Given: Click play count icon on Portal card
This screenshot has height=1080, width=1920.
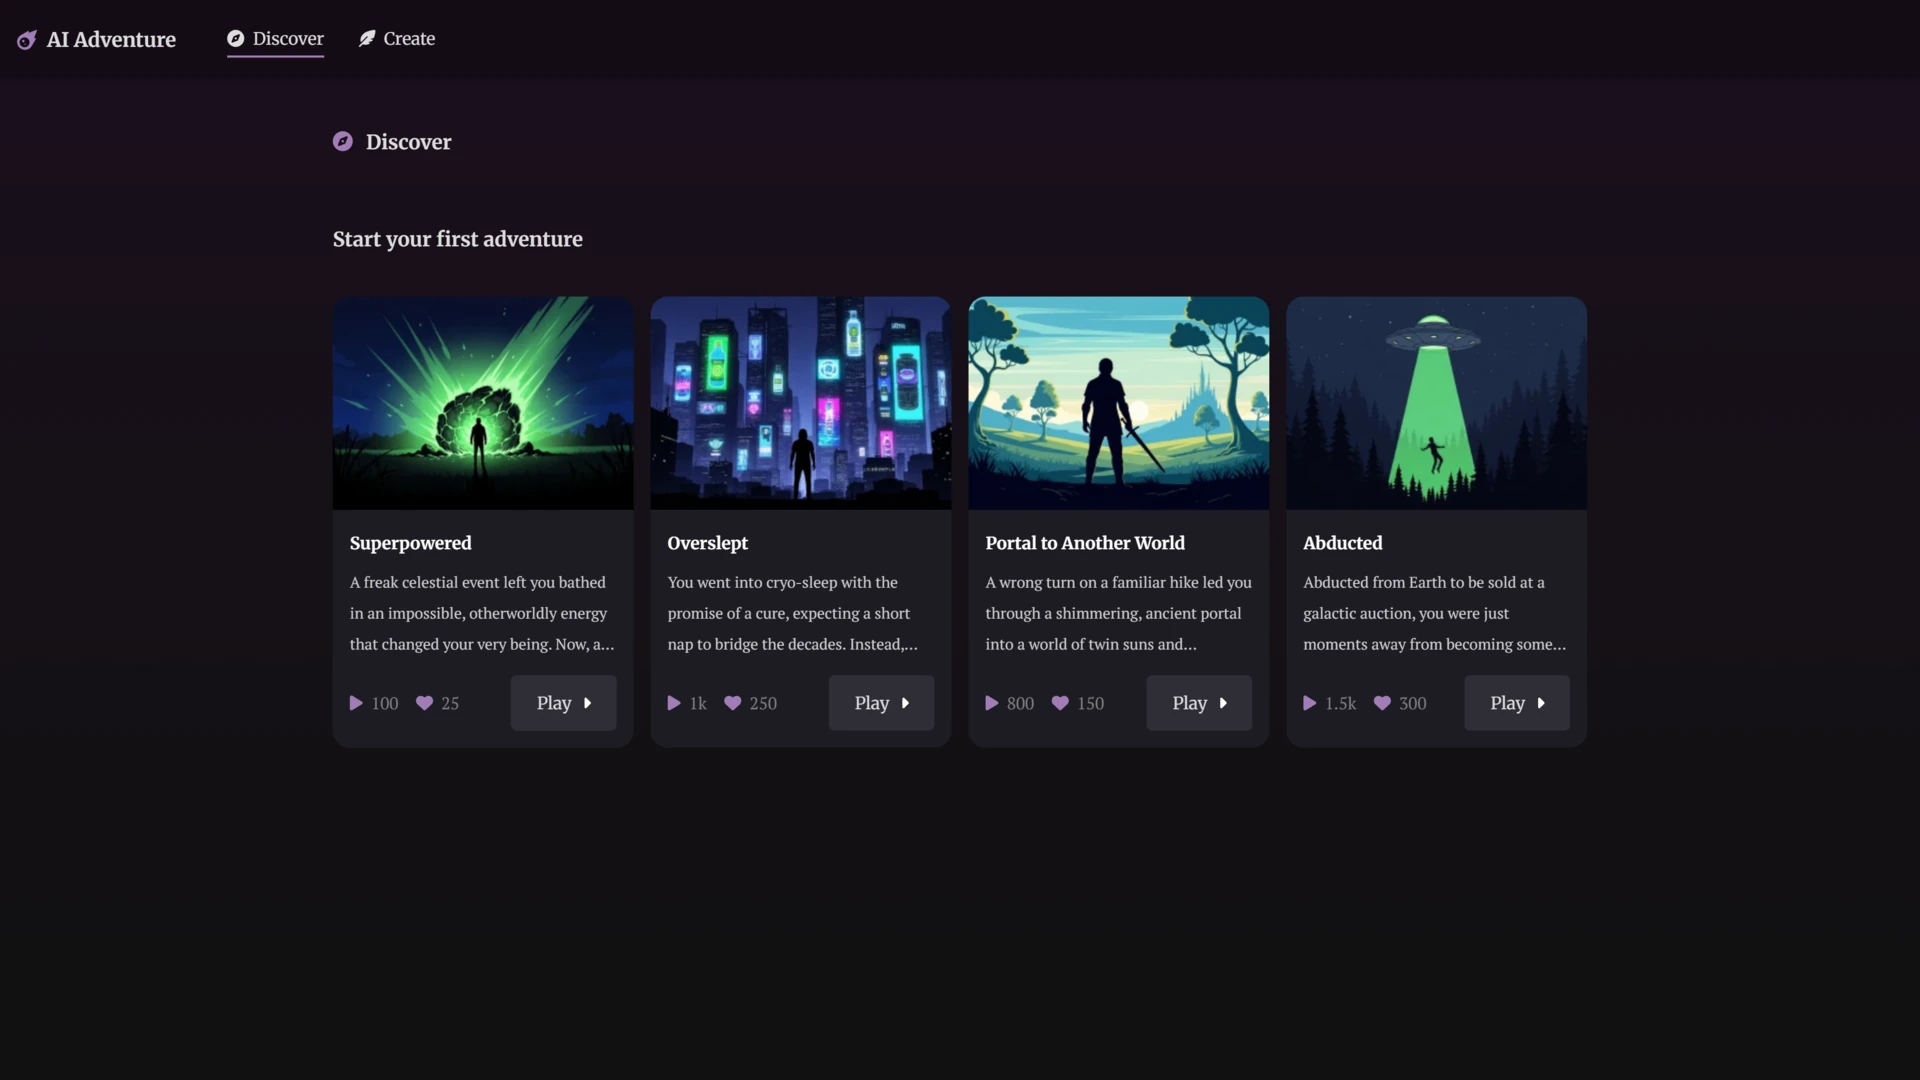Looking at the screenshot, I should point(992,704).
